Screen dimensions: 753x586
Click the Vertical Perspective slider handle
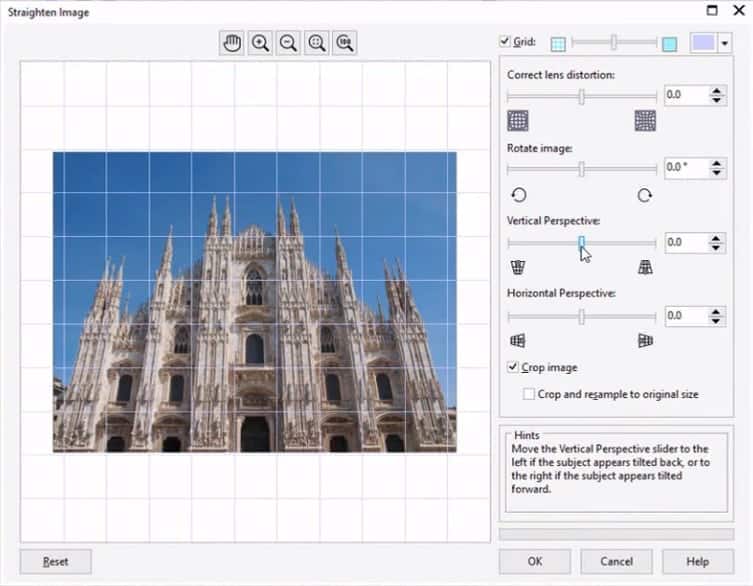tap(581, 242)
